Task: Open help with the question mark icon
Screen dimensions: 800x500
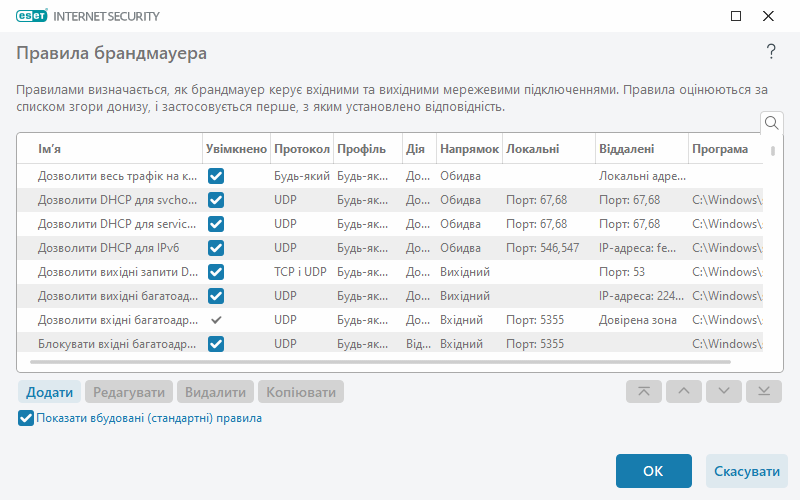Action: [x=771, y=52]
